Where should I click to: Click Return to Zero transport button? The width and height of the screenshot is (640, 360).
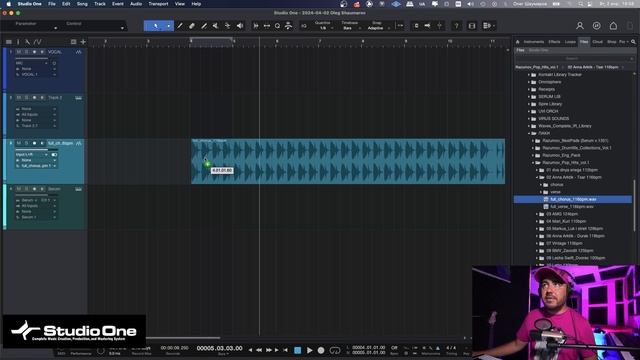click(285, 350)
